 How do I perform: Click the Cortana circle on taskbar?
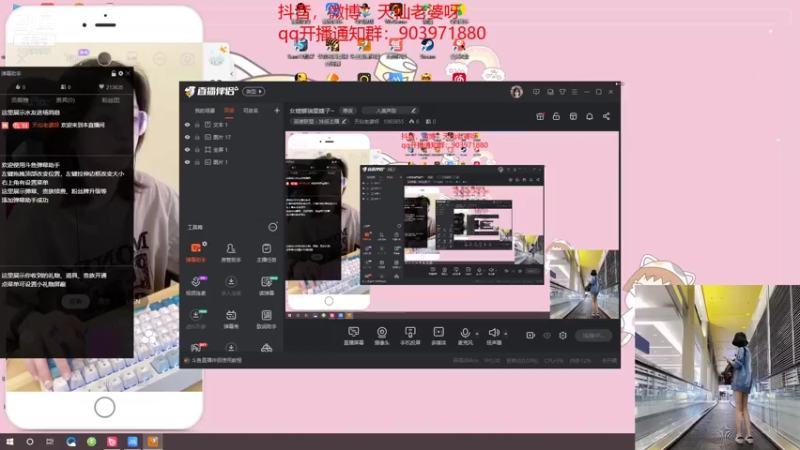click(x=30, y=442)
